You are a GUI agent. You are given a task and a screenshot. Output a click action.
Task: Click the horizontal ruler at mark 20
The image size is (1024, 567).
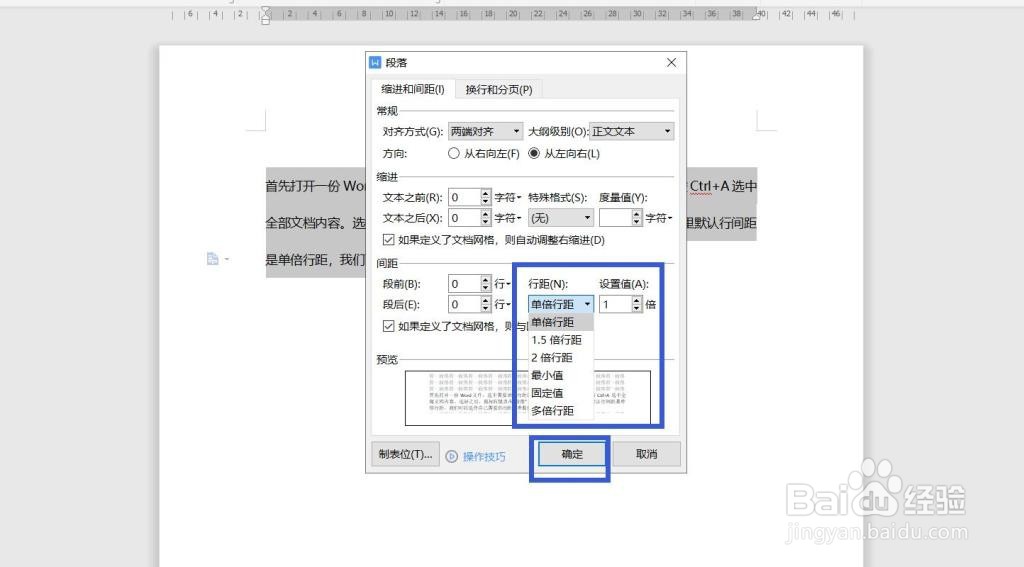pyautogui.click(x=513, y=14)
